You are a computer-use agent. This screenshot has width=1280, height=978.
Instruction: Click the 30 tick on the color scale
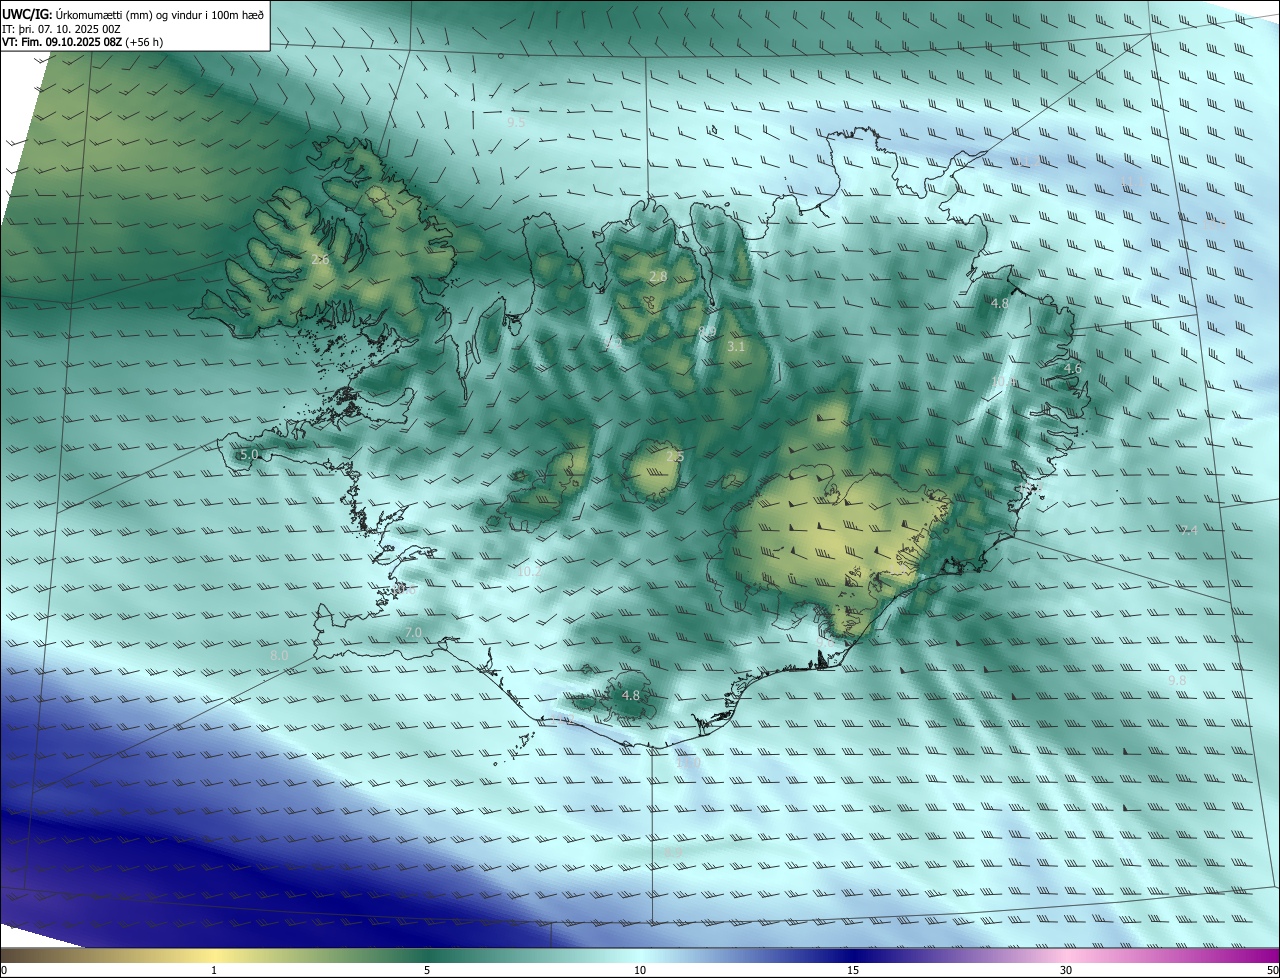1066,970
